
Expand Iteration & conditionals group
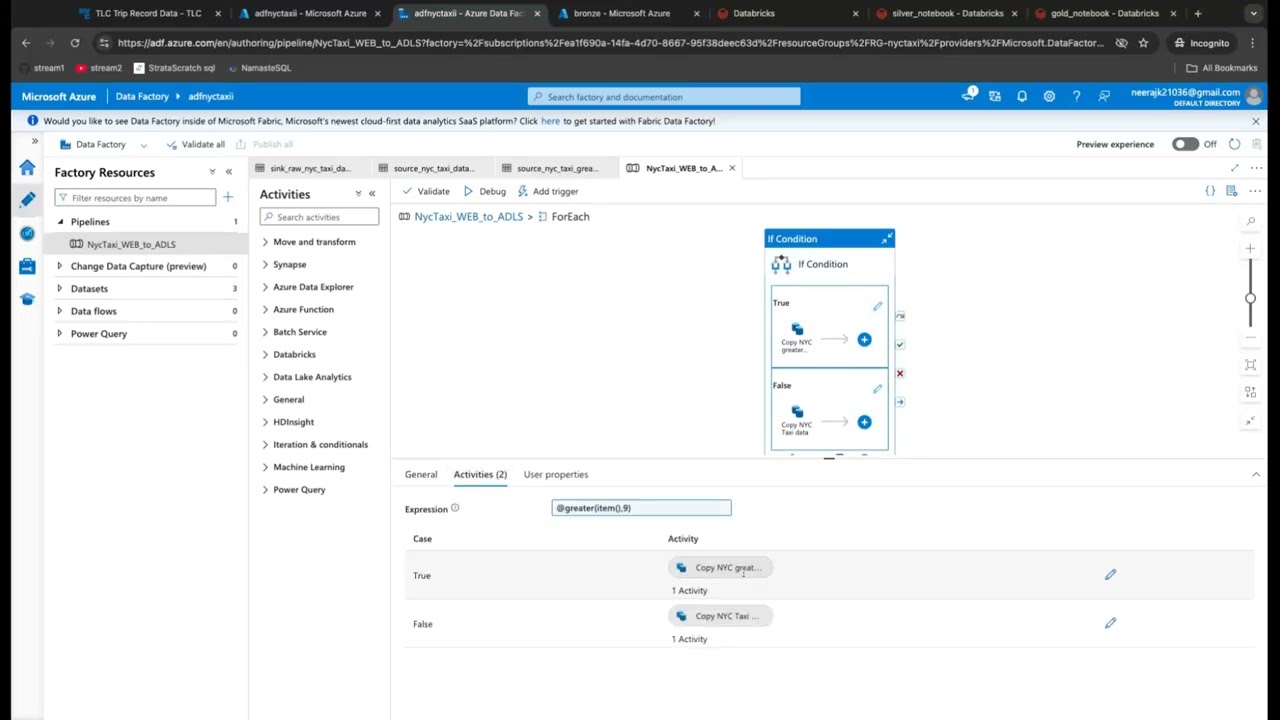pyautogui.click(x=265, y=445)
